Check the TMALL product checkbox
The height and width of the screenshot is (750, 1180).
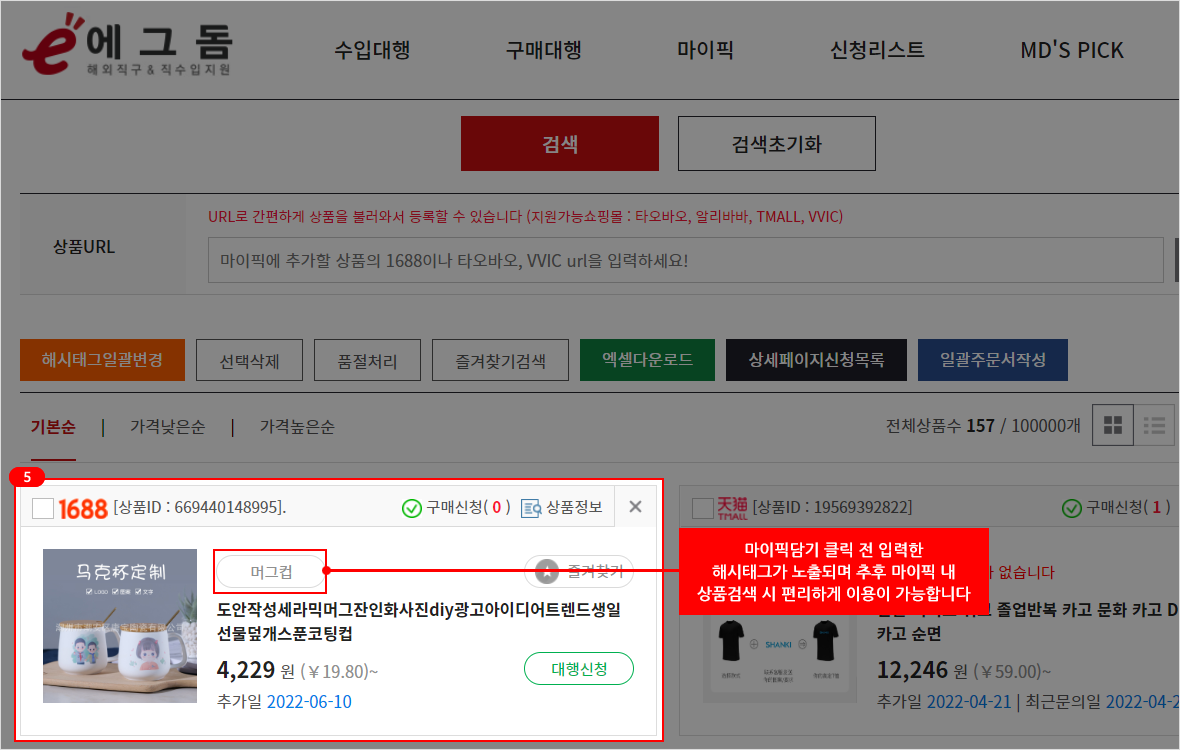[x=703, y=508]
